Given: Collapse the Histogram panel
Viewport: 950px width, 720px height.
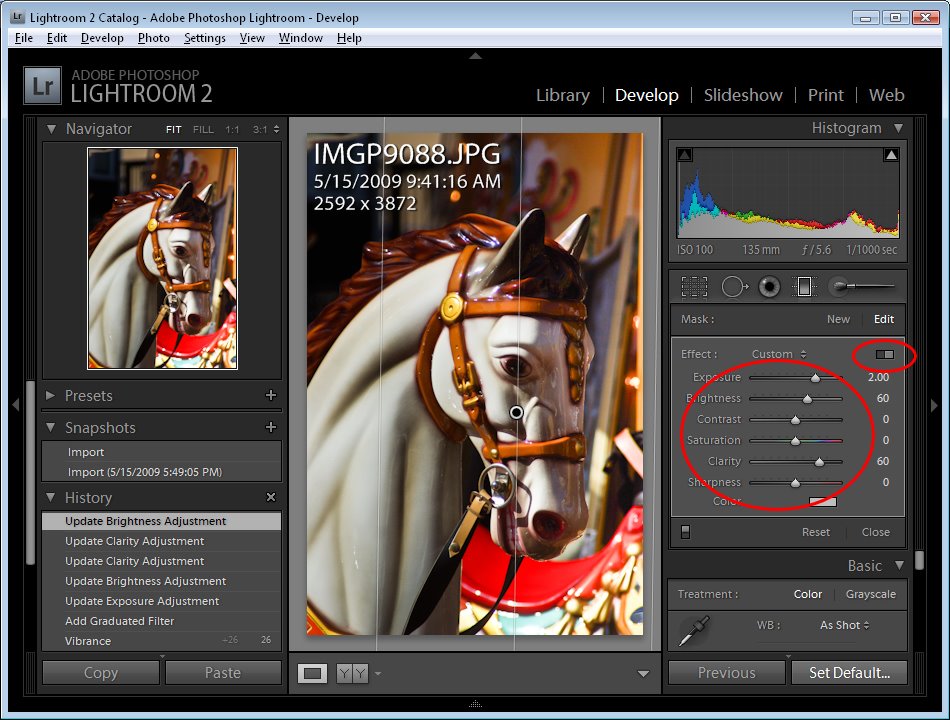Looking at the screenshot, I should 899,128.
